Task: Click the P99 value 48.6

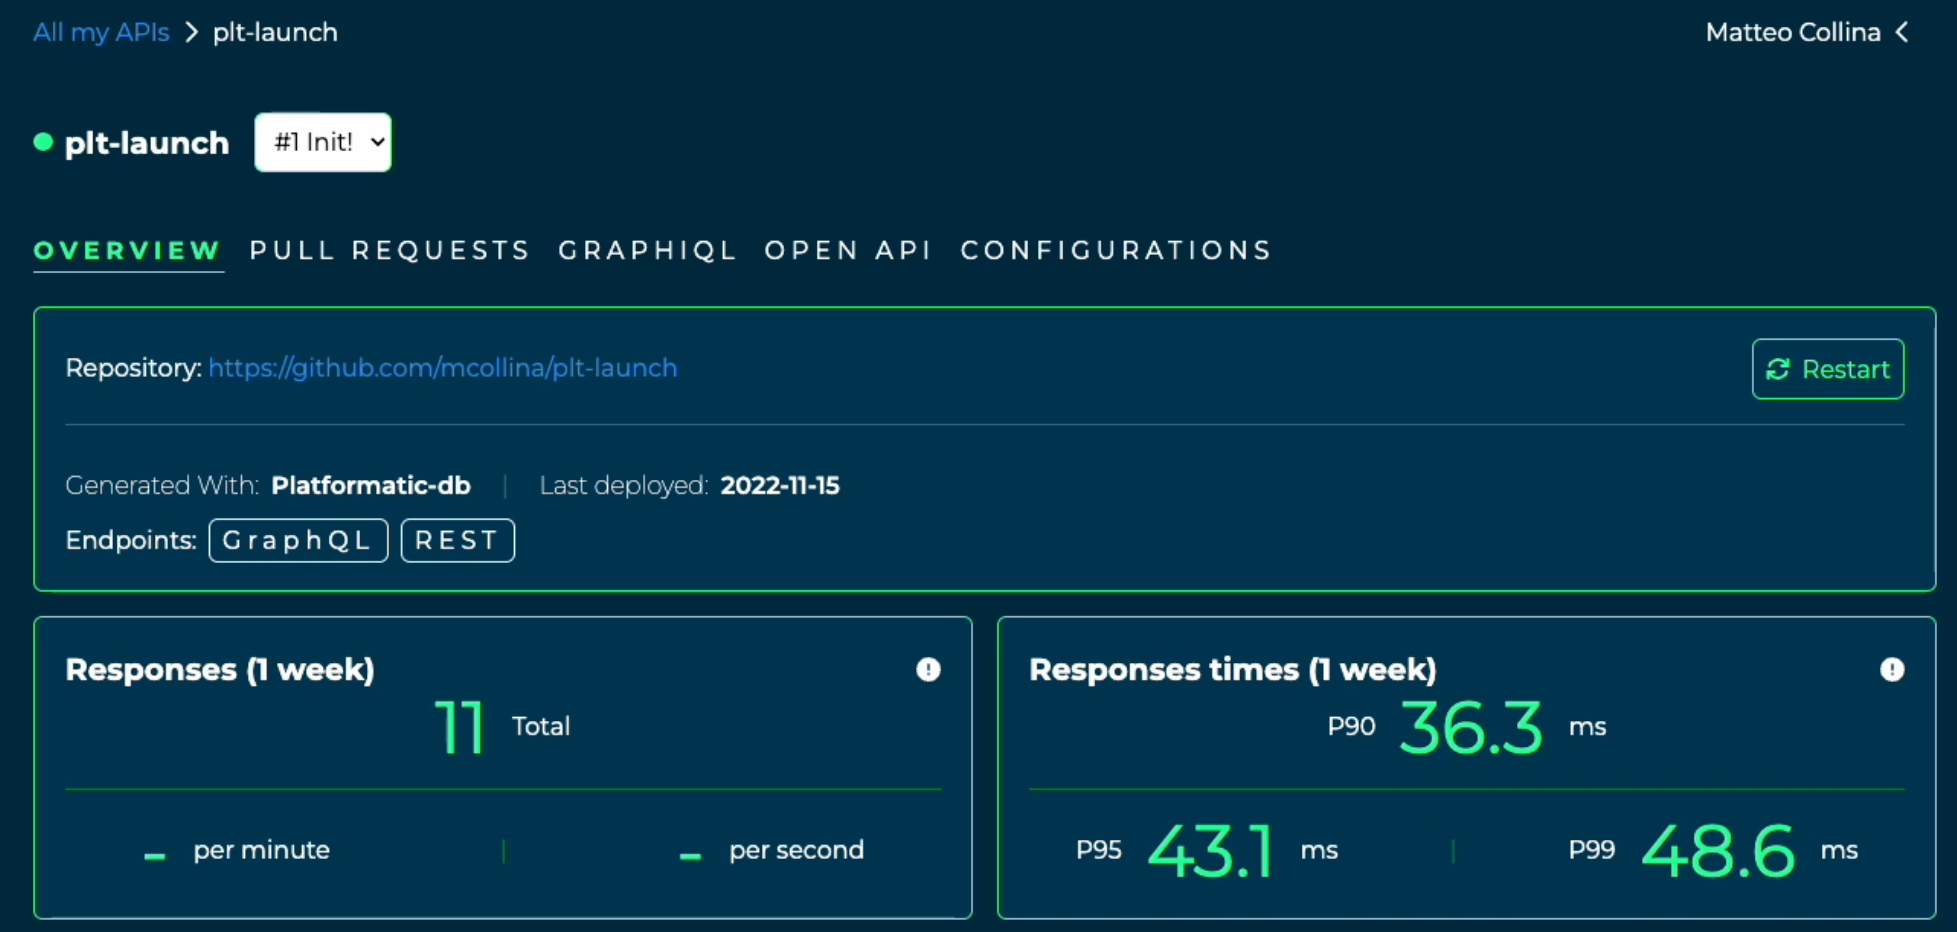Action: tap(1718, 851)
